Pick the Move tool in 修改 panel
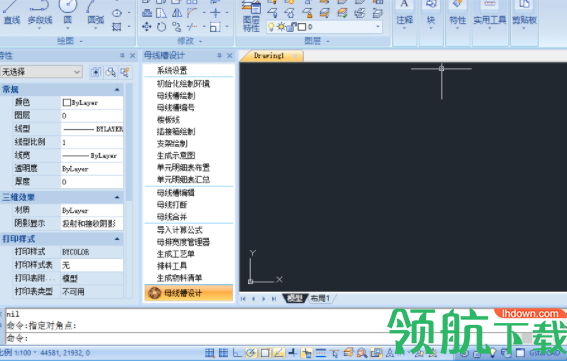This screenshot has height=361, width=567. click(x=147, y=26)
